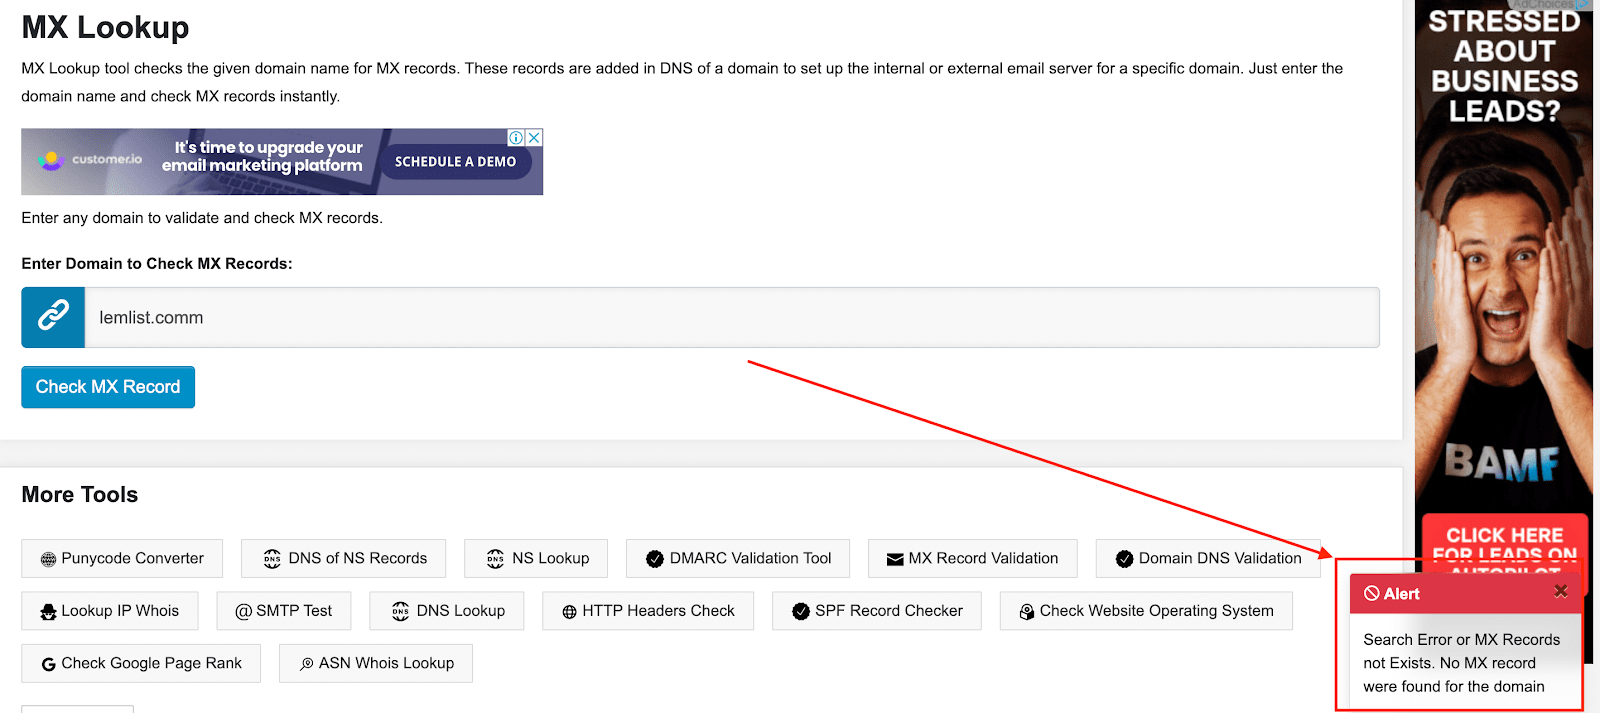Screen dimensions: 1600x713
Task: Click 'Enter Domain to Check MX Records:' label
Action: coord(157,264)
